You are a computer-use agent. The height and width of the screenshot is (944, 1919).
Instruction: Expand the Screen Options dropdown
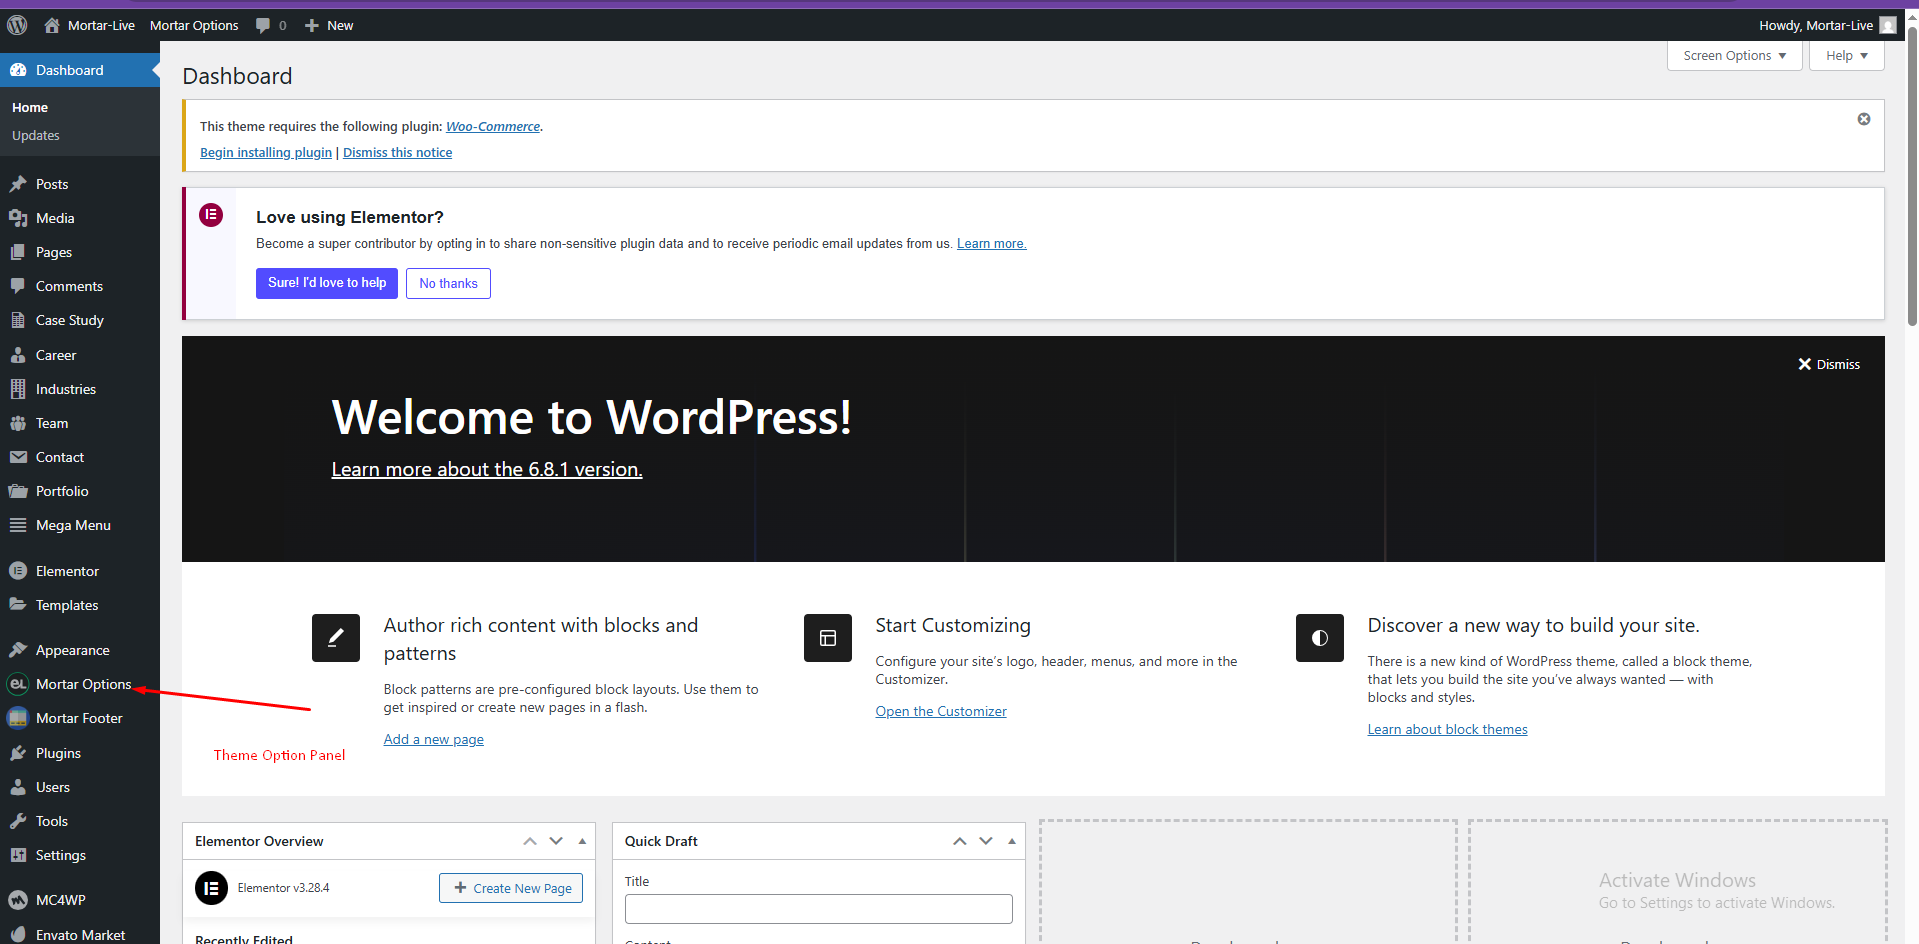coord(1734,56)
